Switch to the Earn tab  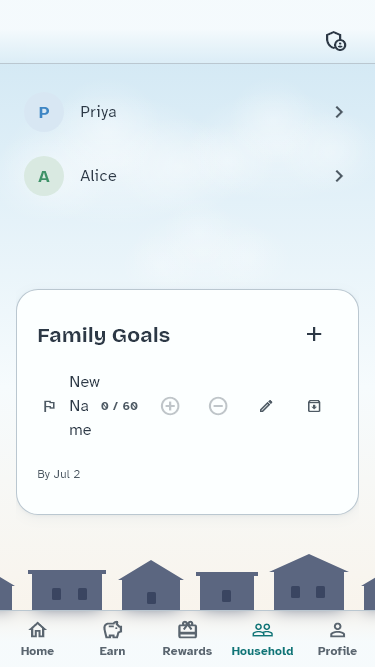(113, 638)
